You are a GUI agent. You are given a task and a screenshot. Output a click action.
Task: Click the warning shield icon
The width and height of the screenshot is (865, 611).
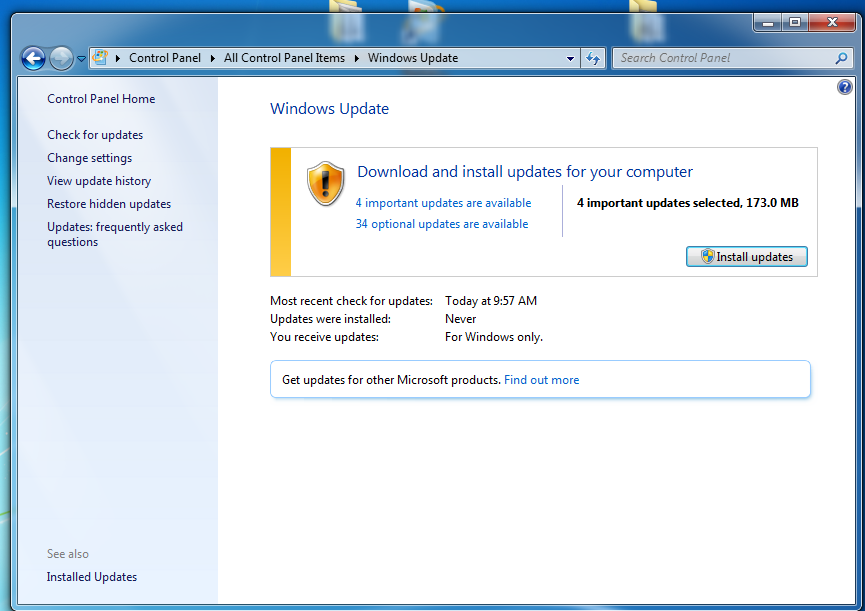coord(325,184)
